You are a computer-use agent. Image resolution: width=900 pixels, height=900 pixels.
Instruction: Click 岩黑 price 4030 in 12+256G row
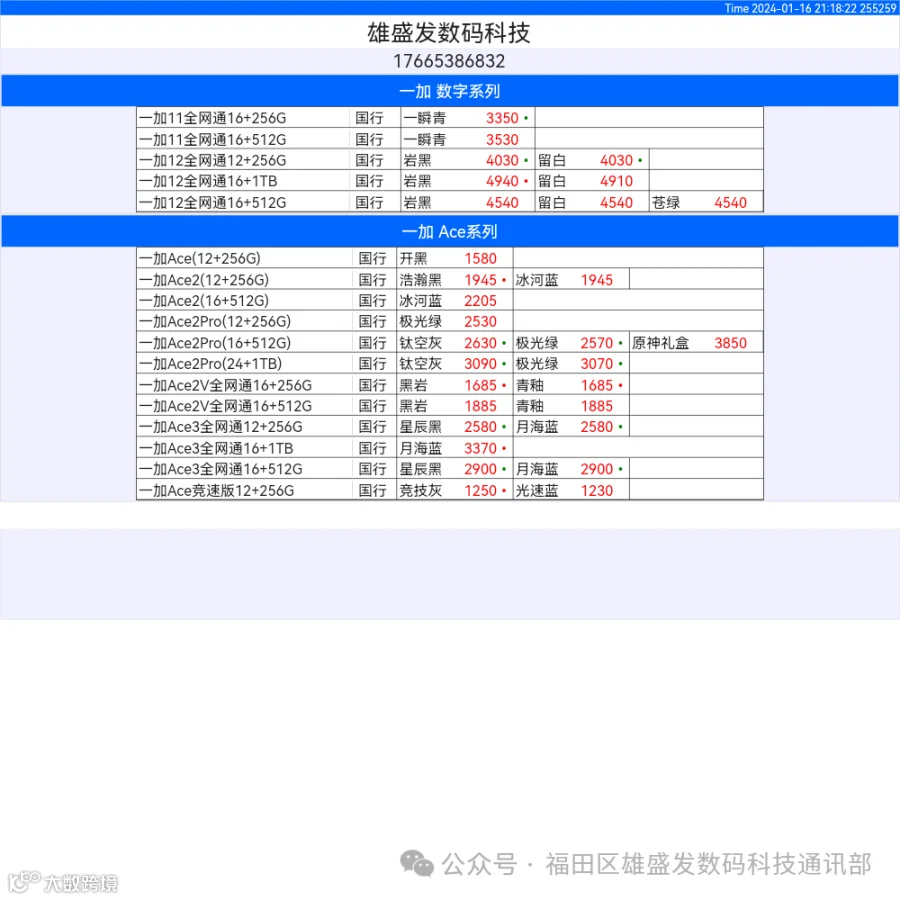502,161
